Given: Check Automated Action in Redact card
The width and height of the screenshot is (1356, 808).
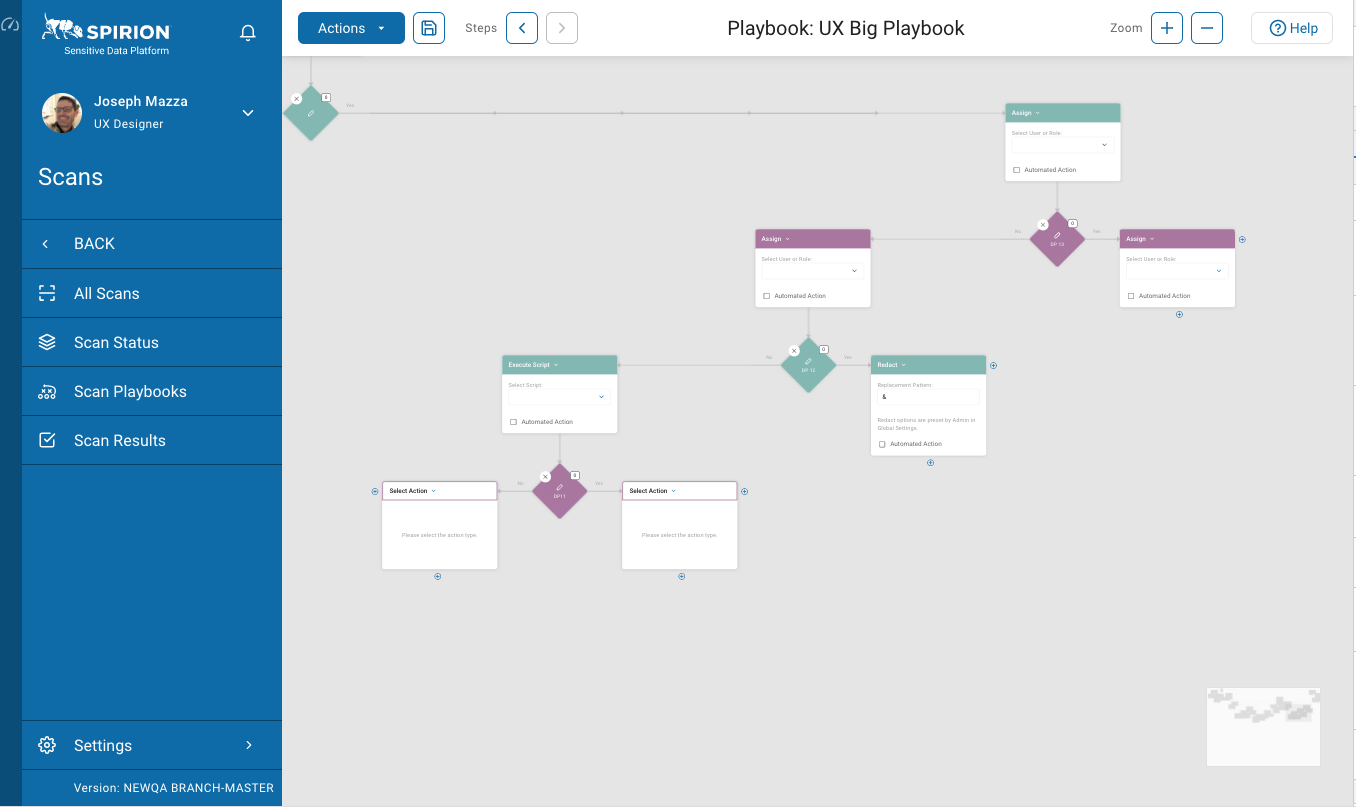Looking at the screenshot, I should coord(882,444).
